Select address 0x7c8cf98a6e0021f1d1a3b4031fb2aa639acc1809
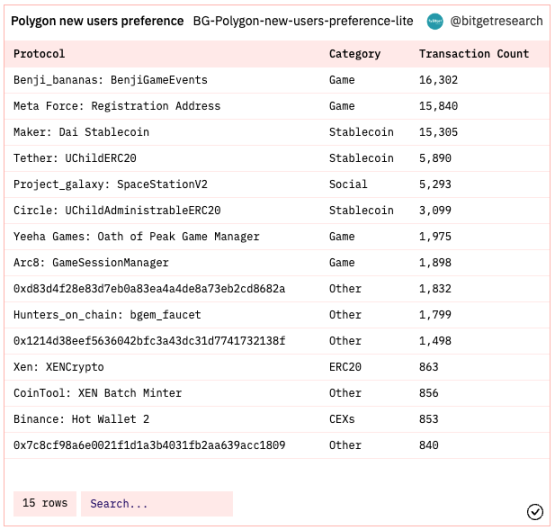 (x=149, y=445)
